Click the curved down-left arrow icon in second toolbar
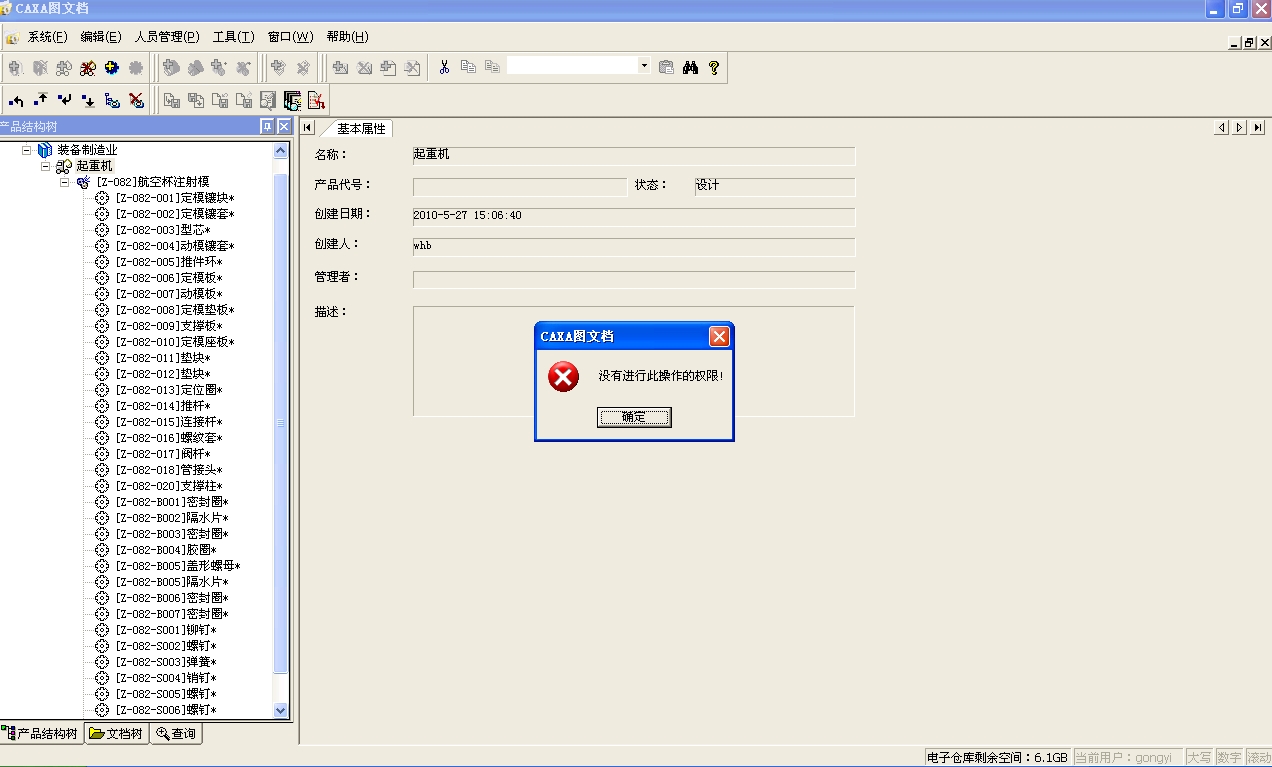 click(64, 100)
